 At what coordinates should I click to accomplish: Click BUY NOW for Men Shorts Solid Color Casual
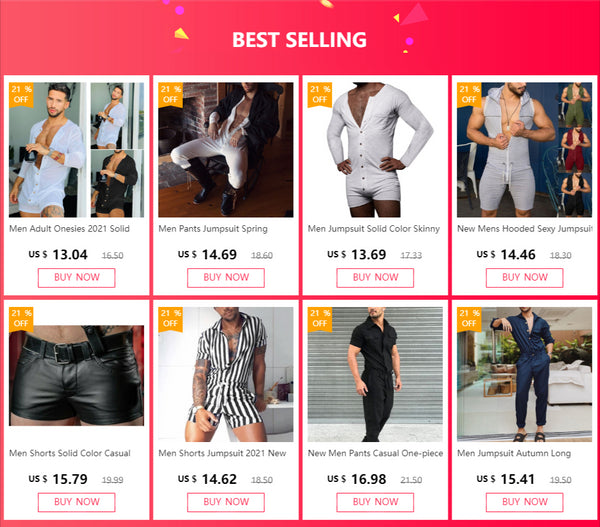[x=76, y=501]
